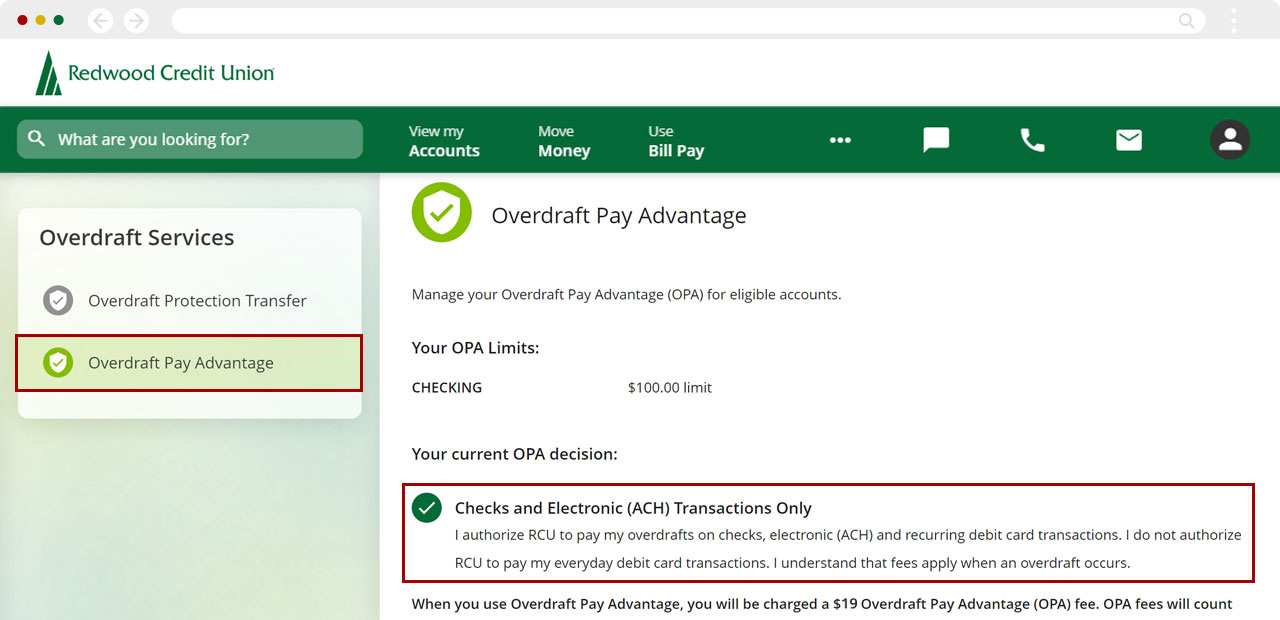Screen dimensions: 1280x620
Task: Open the user profile avatar icon
Action: click(x=1230, y=140)
